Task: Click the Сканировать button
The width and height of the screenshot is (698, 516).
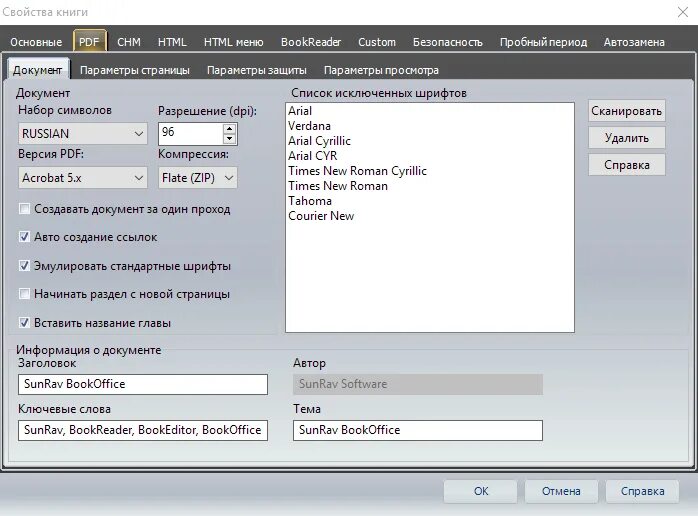Action: click(x=626, y=111)
